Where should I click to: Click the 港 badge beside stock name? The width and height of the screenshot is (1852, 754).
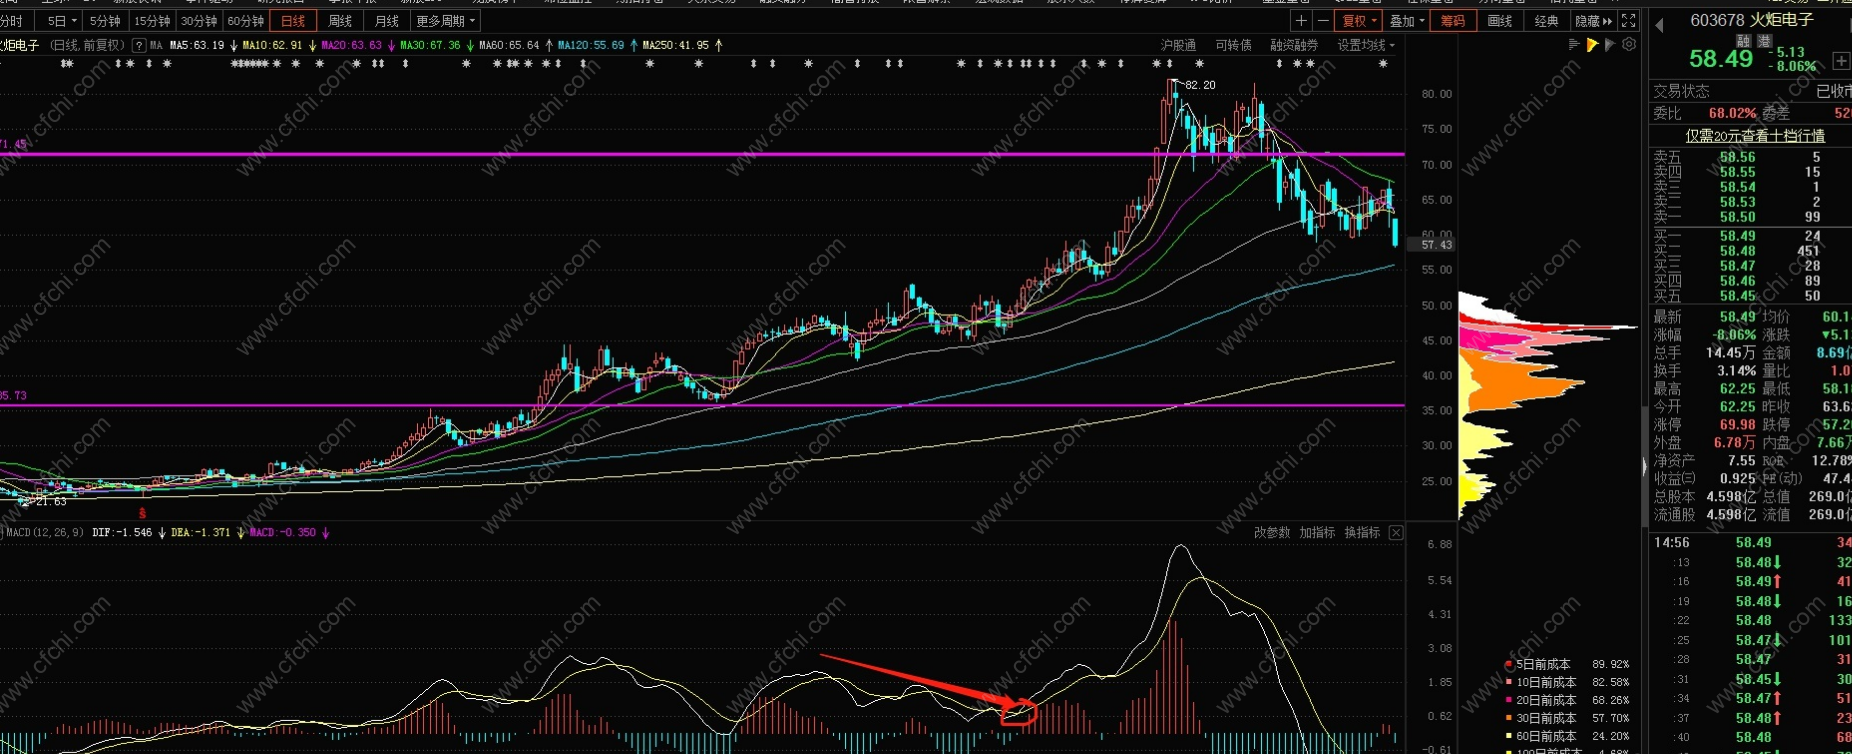click(1765, 41)
